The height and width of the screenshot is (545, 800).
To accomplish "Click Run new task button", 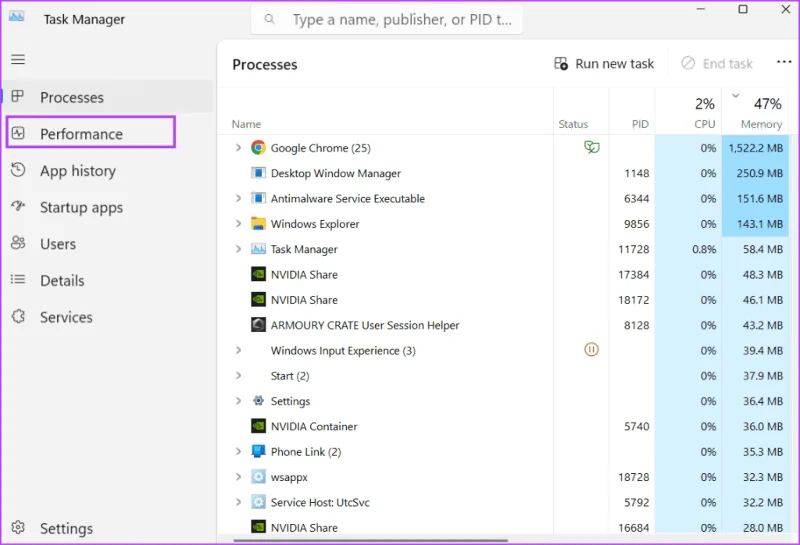I will (604, 64).
